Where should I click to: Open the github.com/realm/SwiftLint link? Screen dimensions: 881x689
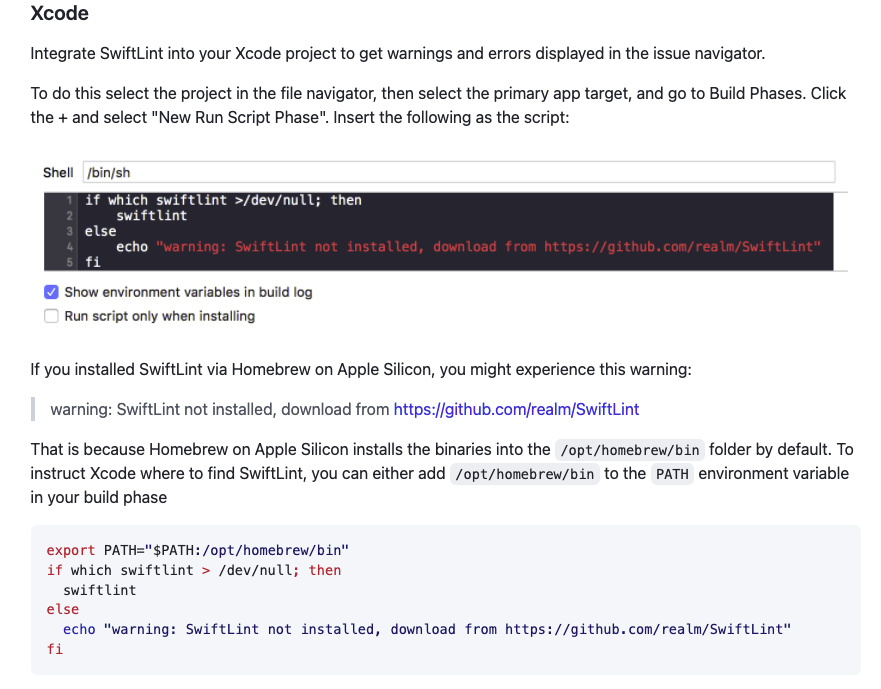click(516, 409)
